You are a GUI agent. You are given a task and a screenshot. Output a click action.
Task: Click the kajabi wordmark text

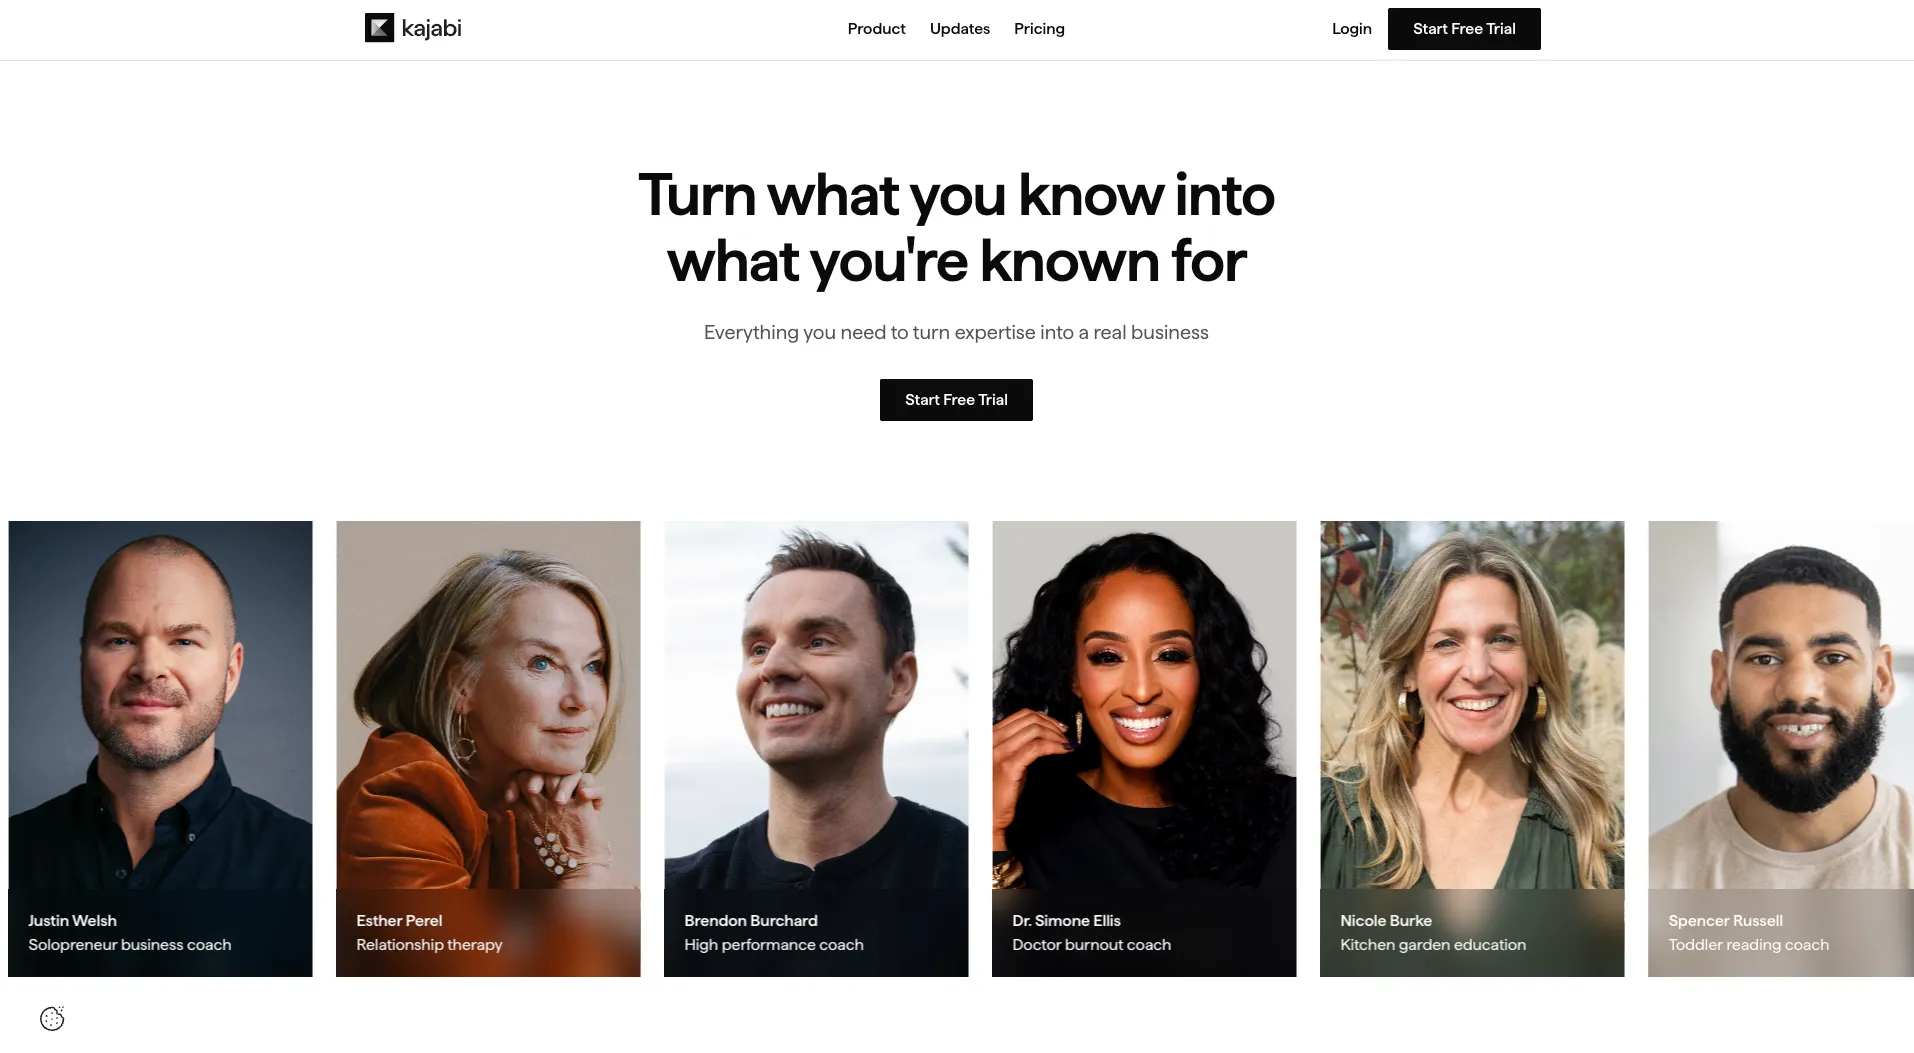431,29
